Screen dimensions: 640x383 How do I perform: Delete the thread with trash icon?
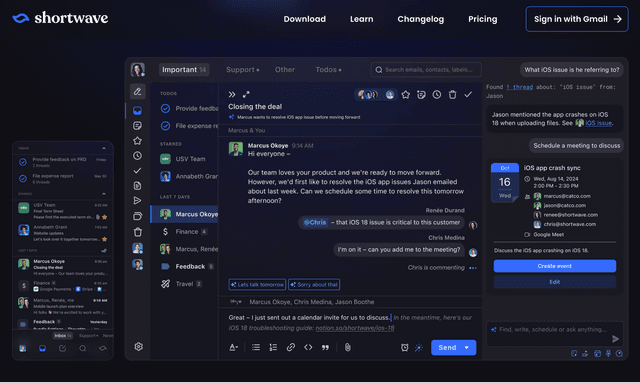pos(452,95)
